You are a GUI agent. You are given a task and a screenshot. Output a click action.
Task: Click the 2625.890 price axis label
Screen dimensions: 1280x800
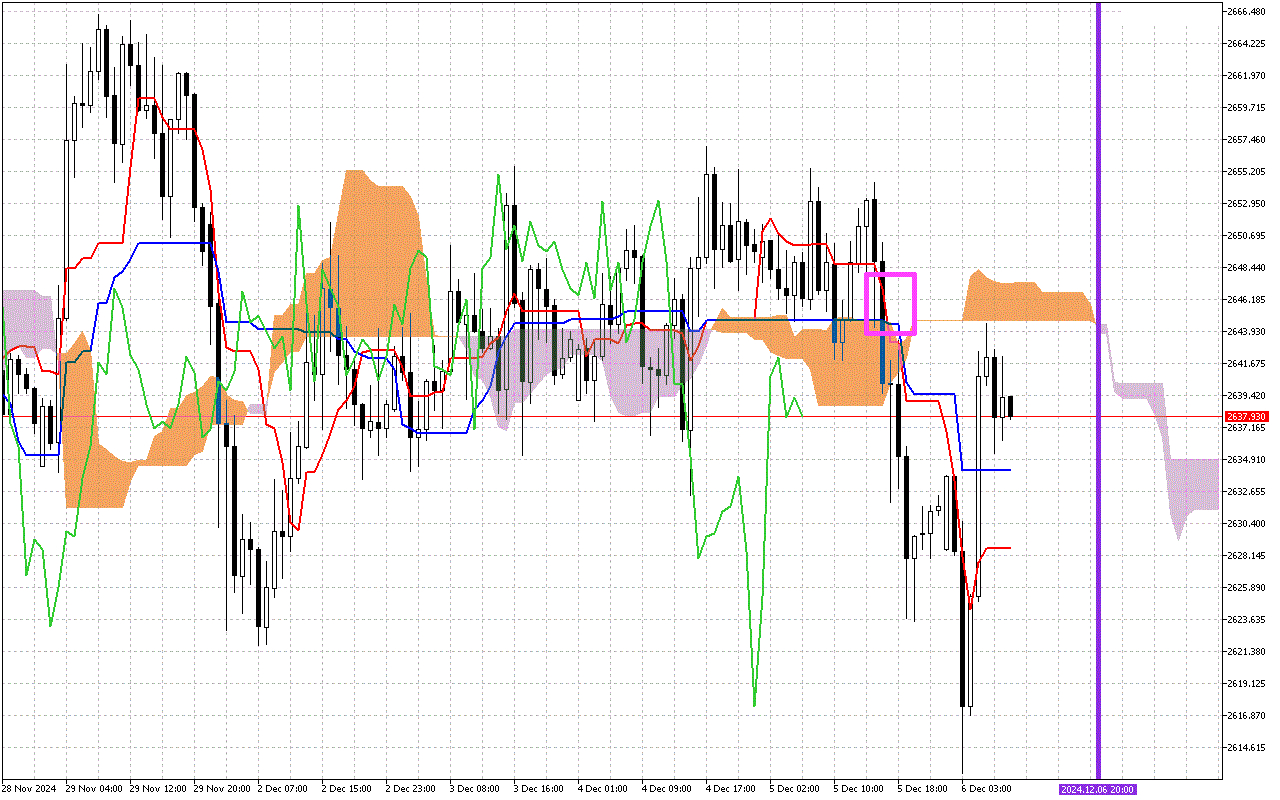click(1246, 588)
